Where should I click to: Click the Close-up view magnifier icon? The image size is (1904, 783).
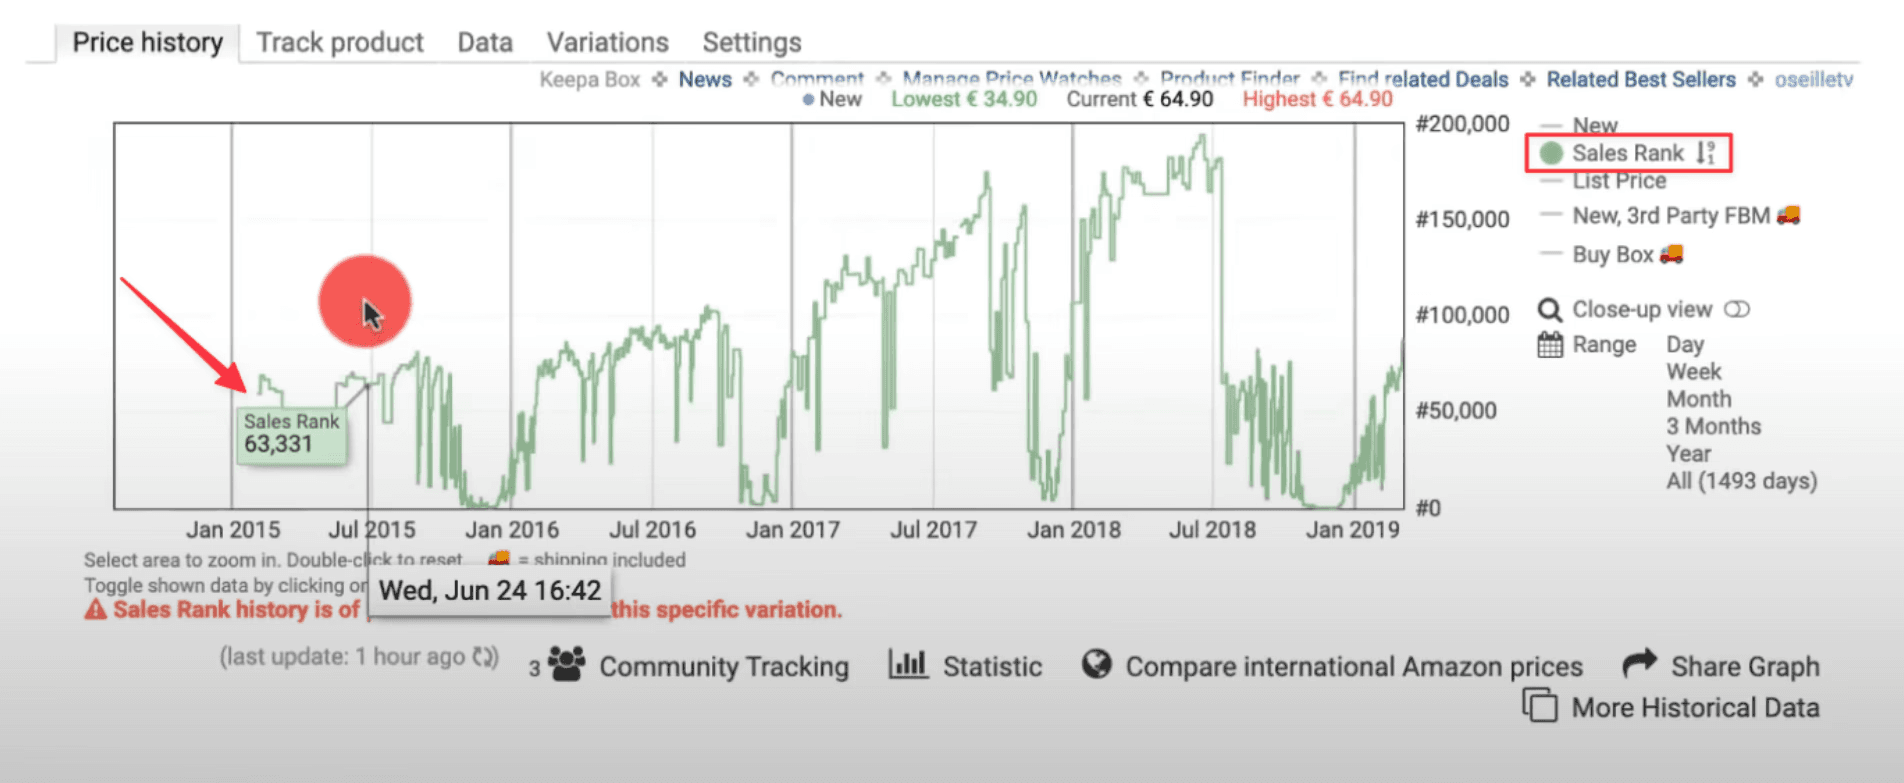point(1549,310)
